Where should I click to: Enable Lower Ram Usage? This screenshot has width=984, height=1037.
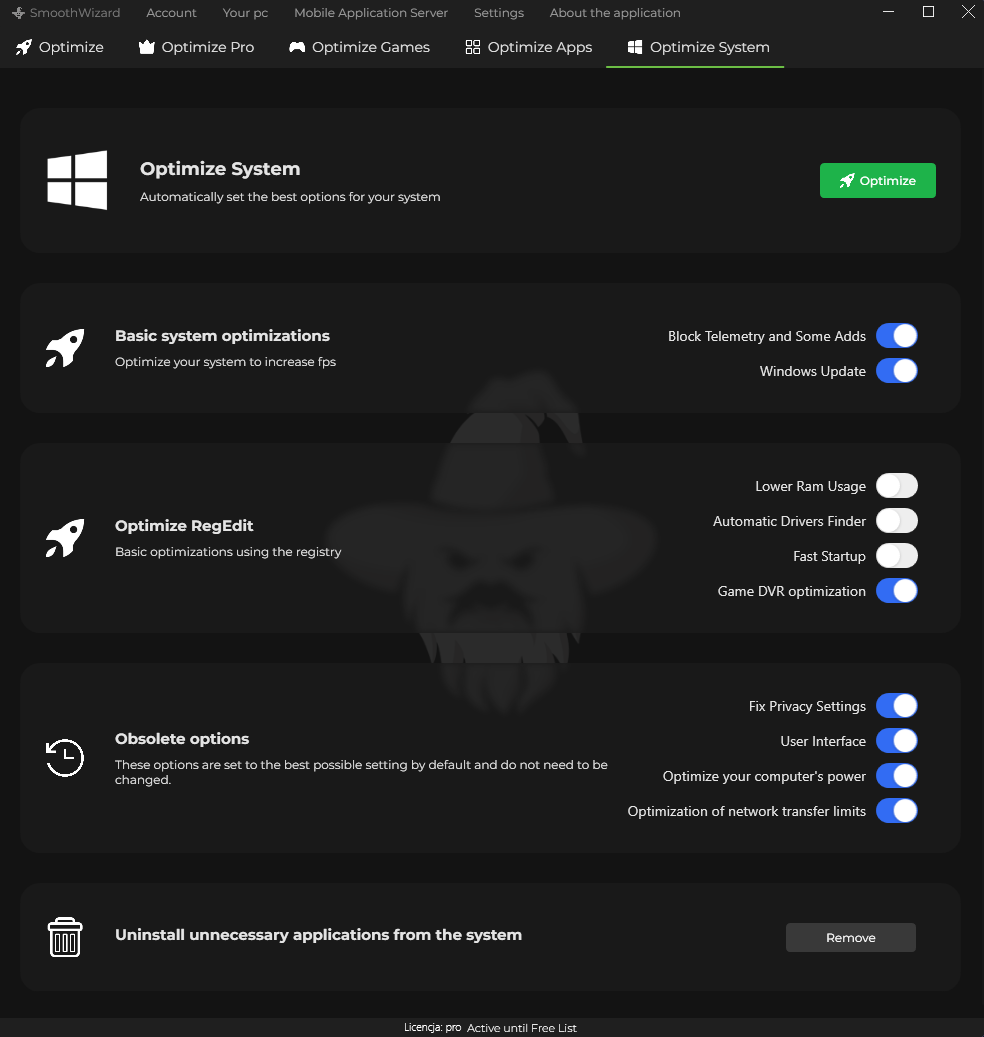tap(897, 486)
